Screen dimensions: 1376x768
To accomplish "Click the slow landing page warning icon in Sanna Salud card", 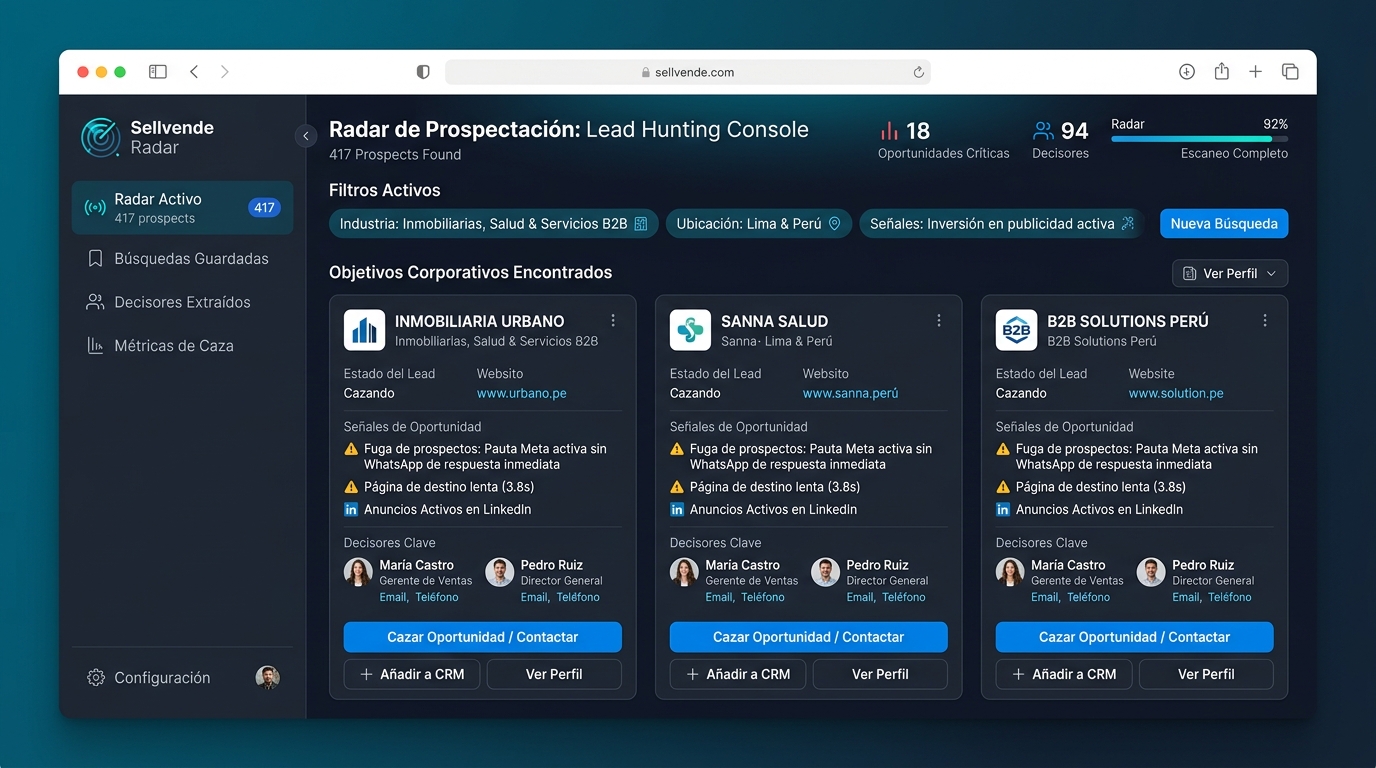I will [677, 487].
